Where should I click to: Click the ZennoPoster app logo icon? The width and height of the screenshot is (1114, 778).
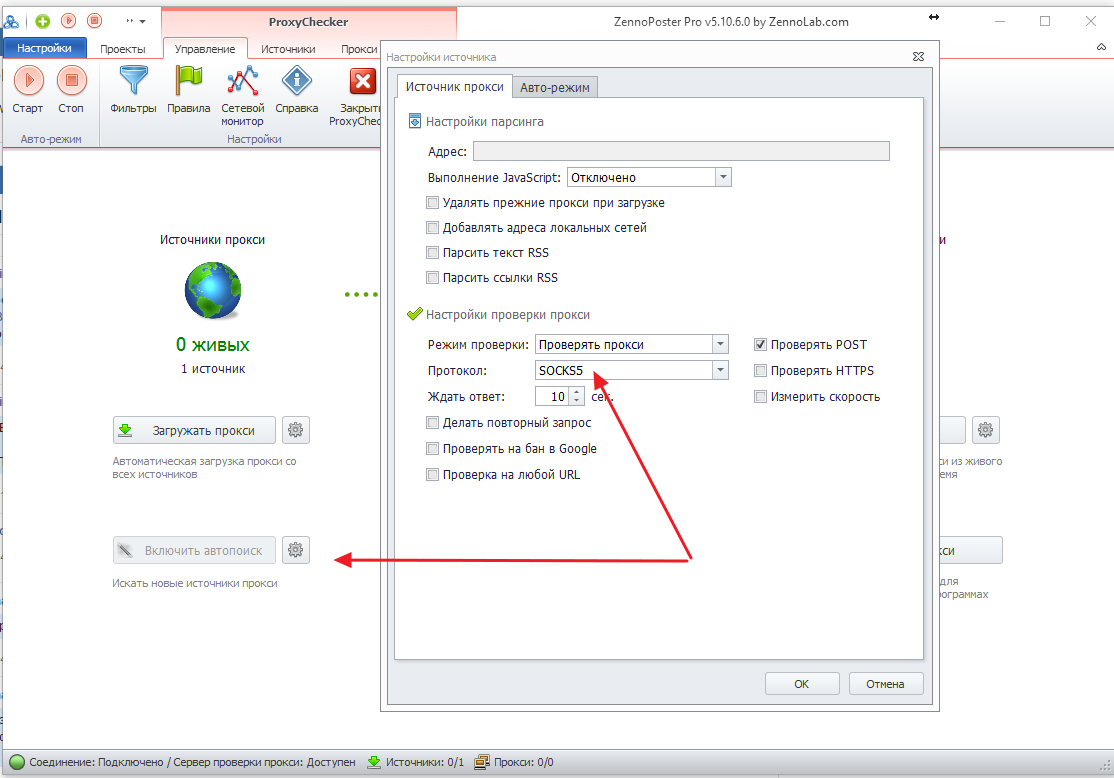click(x=11, y=21)
